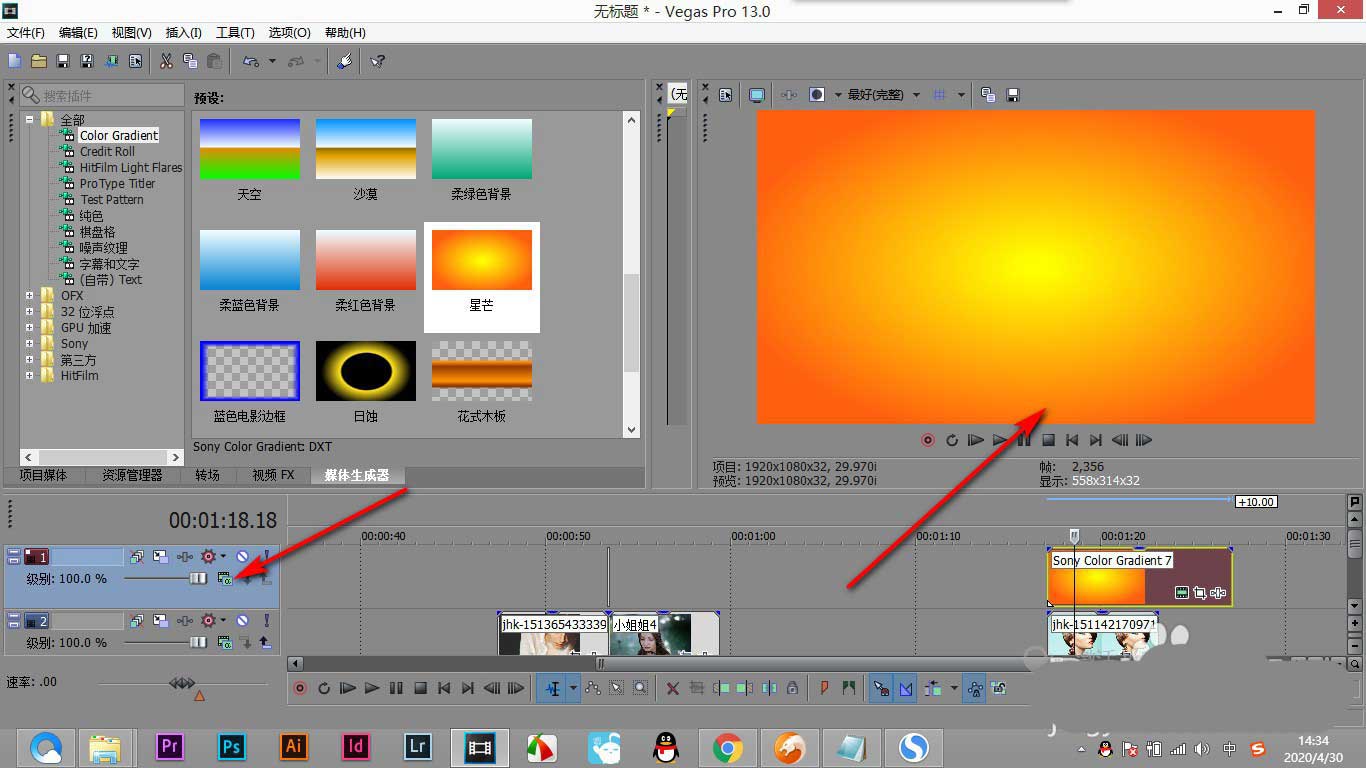Create a new project with toolbar icon
Screen dimensions: 1366x768
tap(15, 61)
